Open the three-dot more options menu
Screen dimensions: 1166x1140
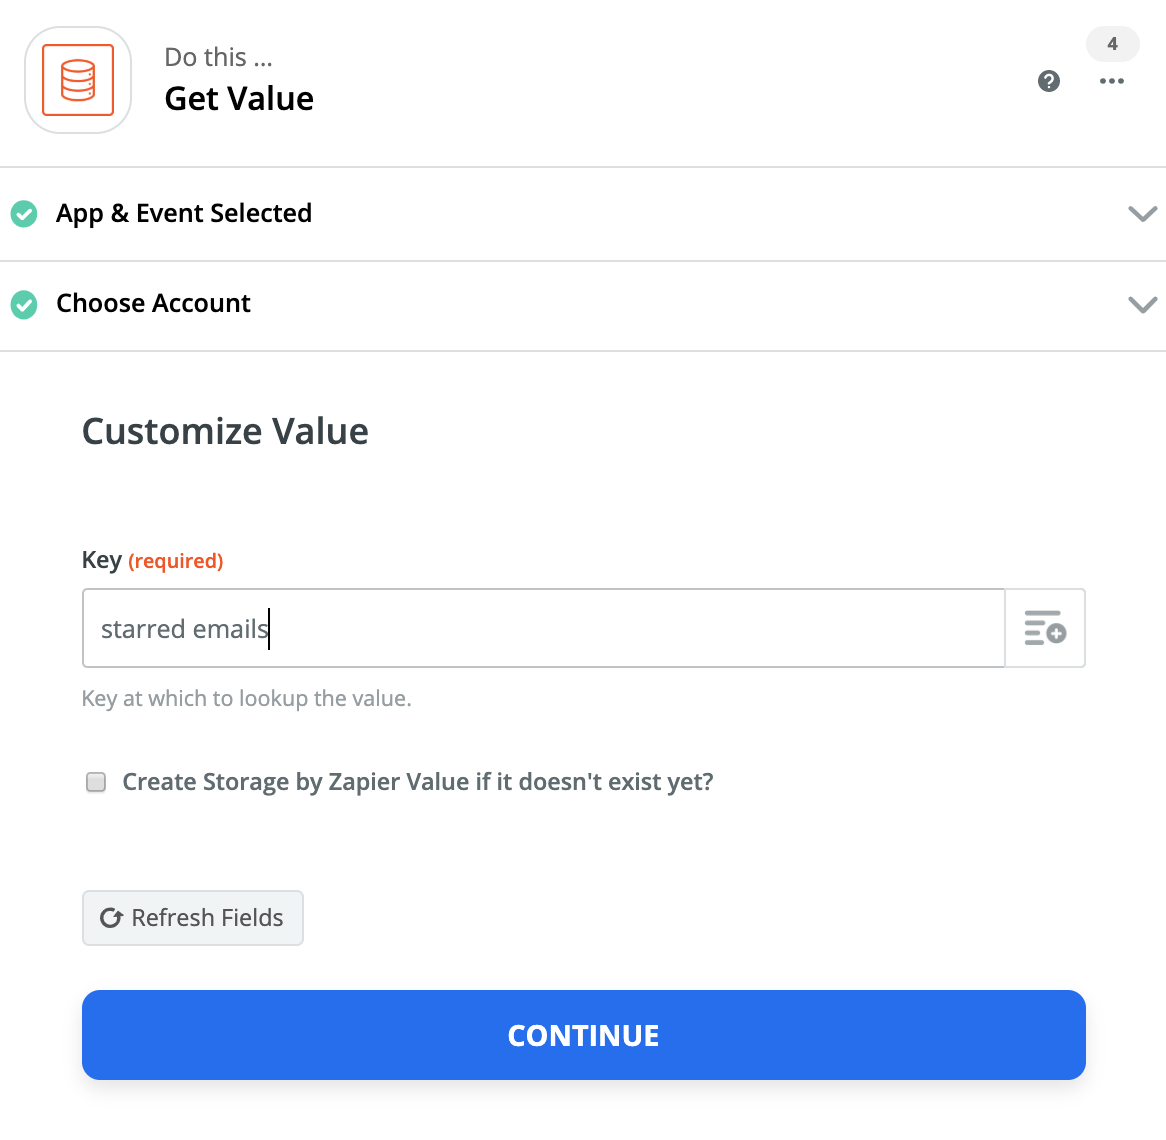[1112, 81]
